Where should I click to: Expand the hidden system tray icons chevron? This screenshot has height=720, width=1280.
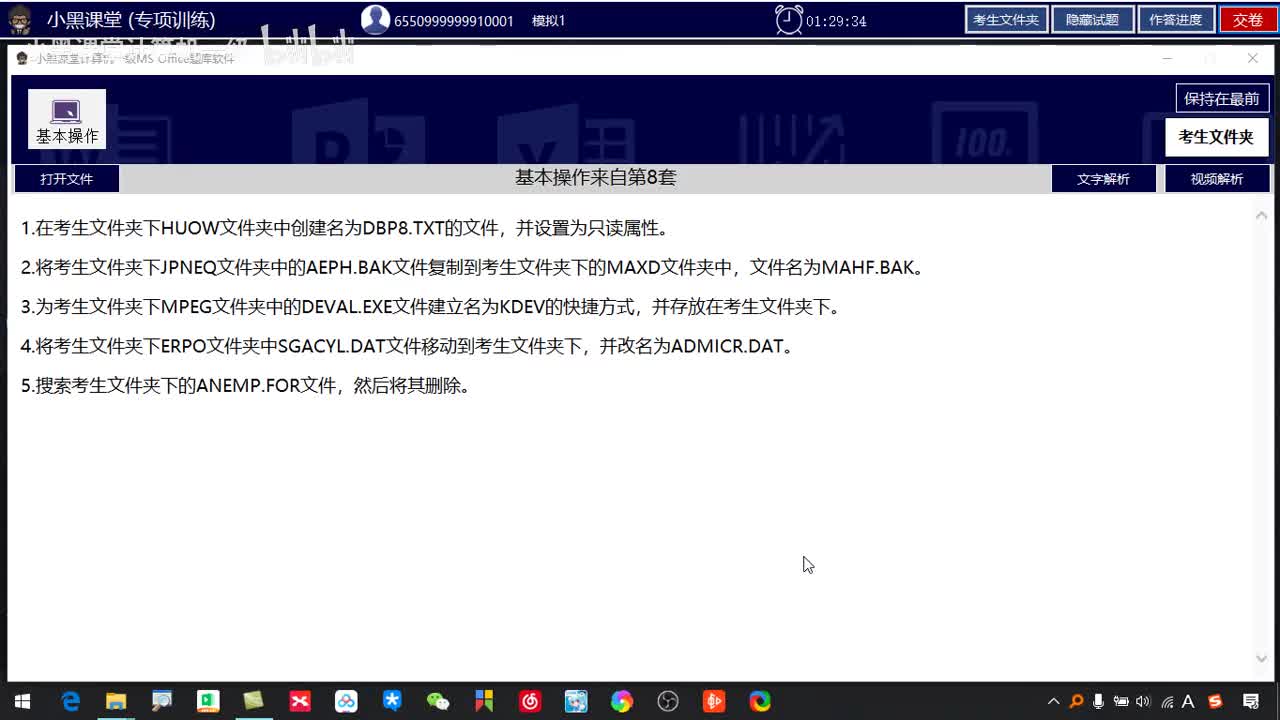[x=1053, y=701]
